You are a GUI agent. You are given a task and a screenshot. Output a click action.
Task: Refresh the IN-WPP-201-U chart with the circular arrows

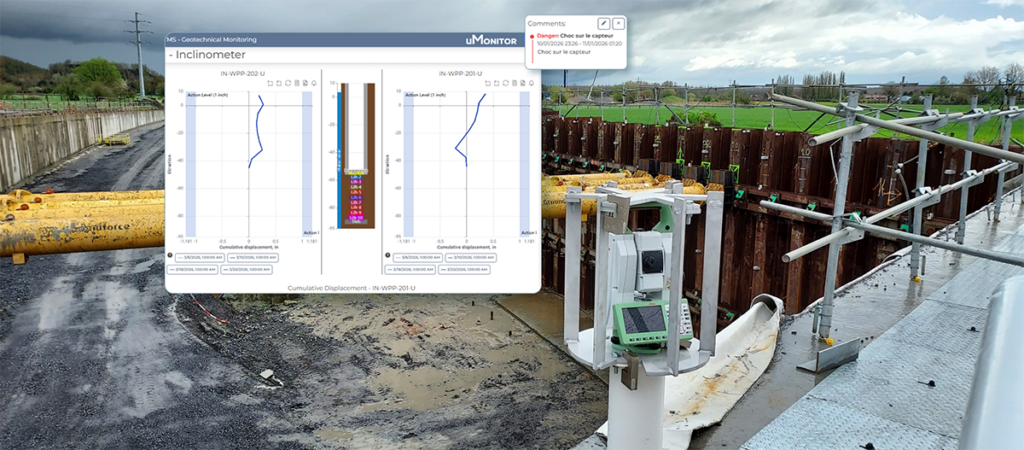(505, 83)
